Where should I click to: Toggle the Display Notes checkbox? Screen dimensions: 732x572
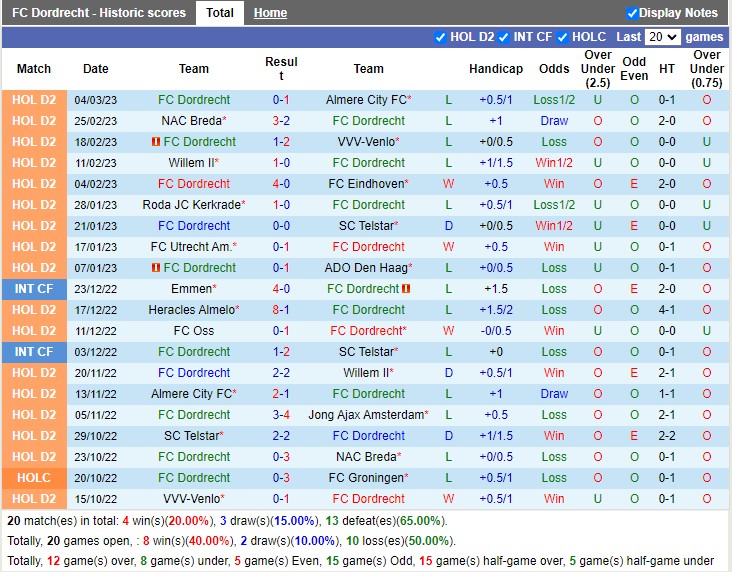tap(632, 13)
